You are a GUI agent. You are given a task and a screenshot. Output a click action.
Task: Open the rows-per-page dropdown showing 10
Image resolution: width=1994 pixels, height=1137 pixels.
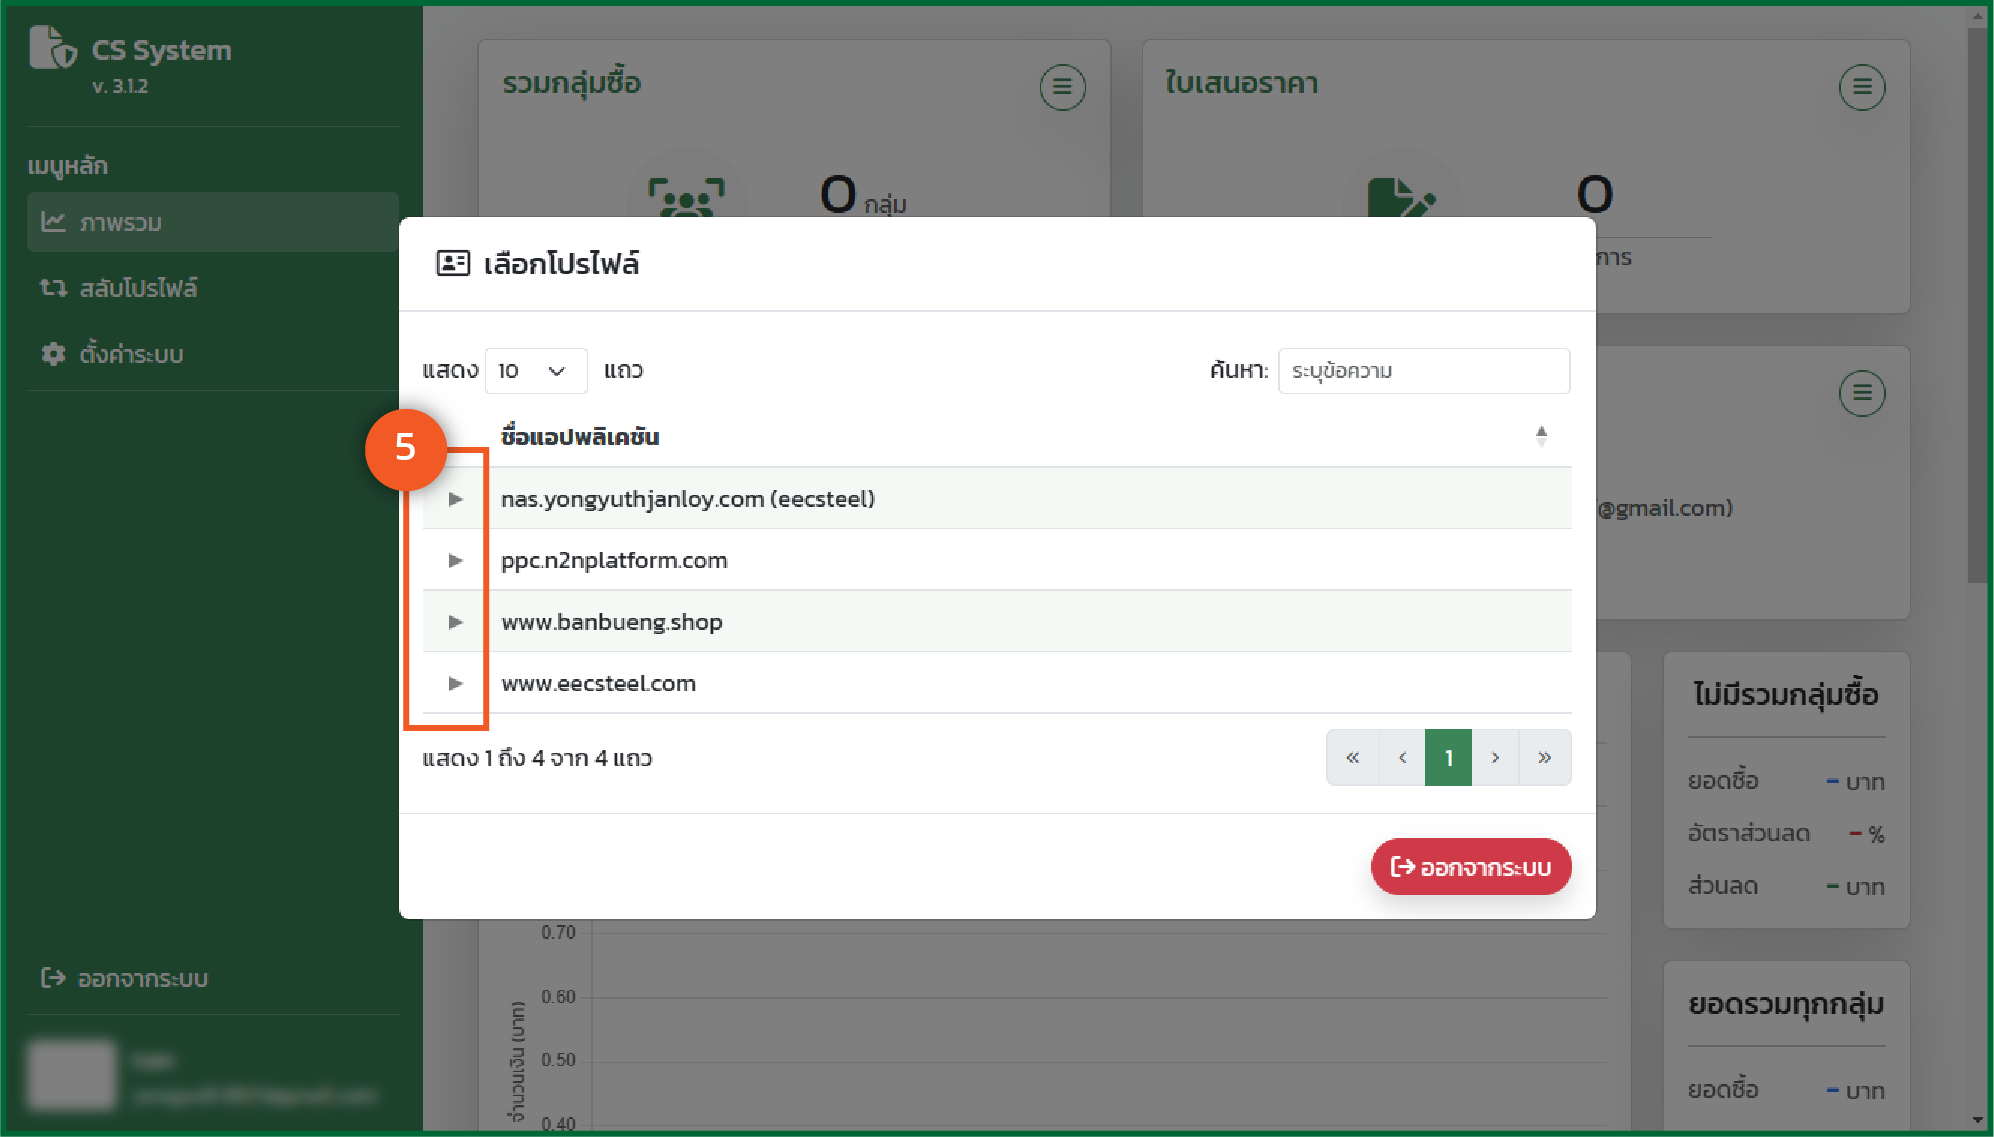click(535, 371)
